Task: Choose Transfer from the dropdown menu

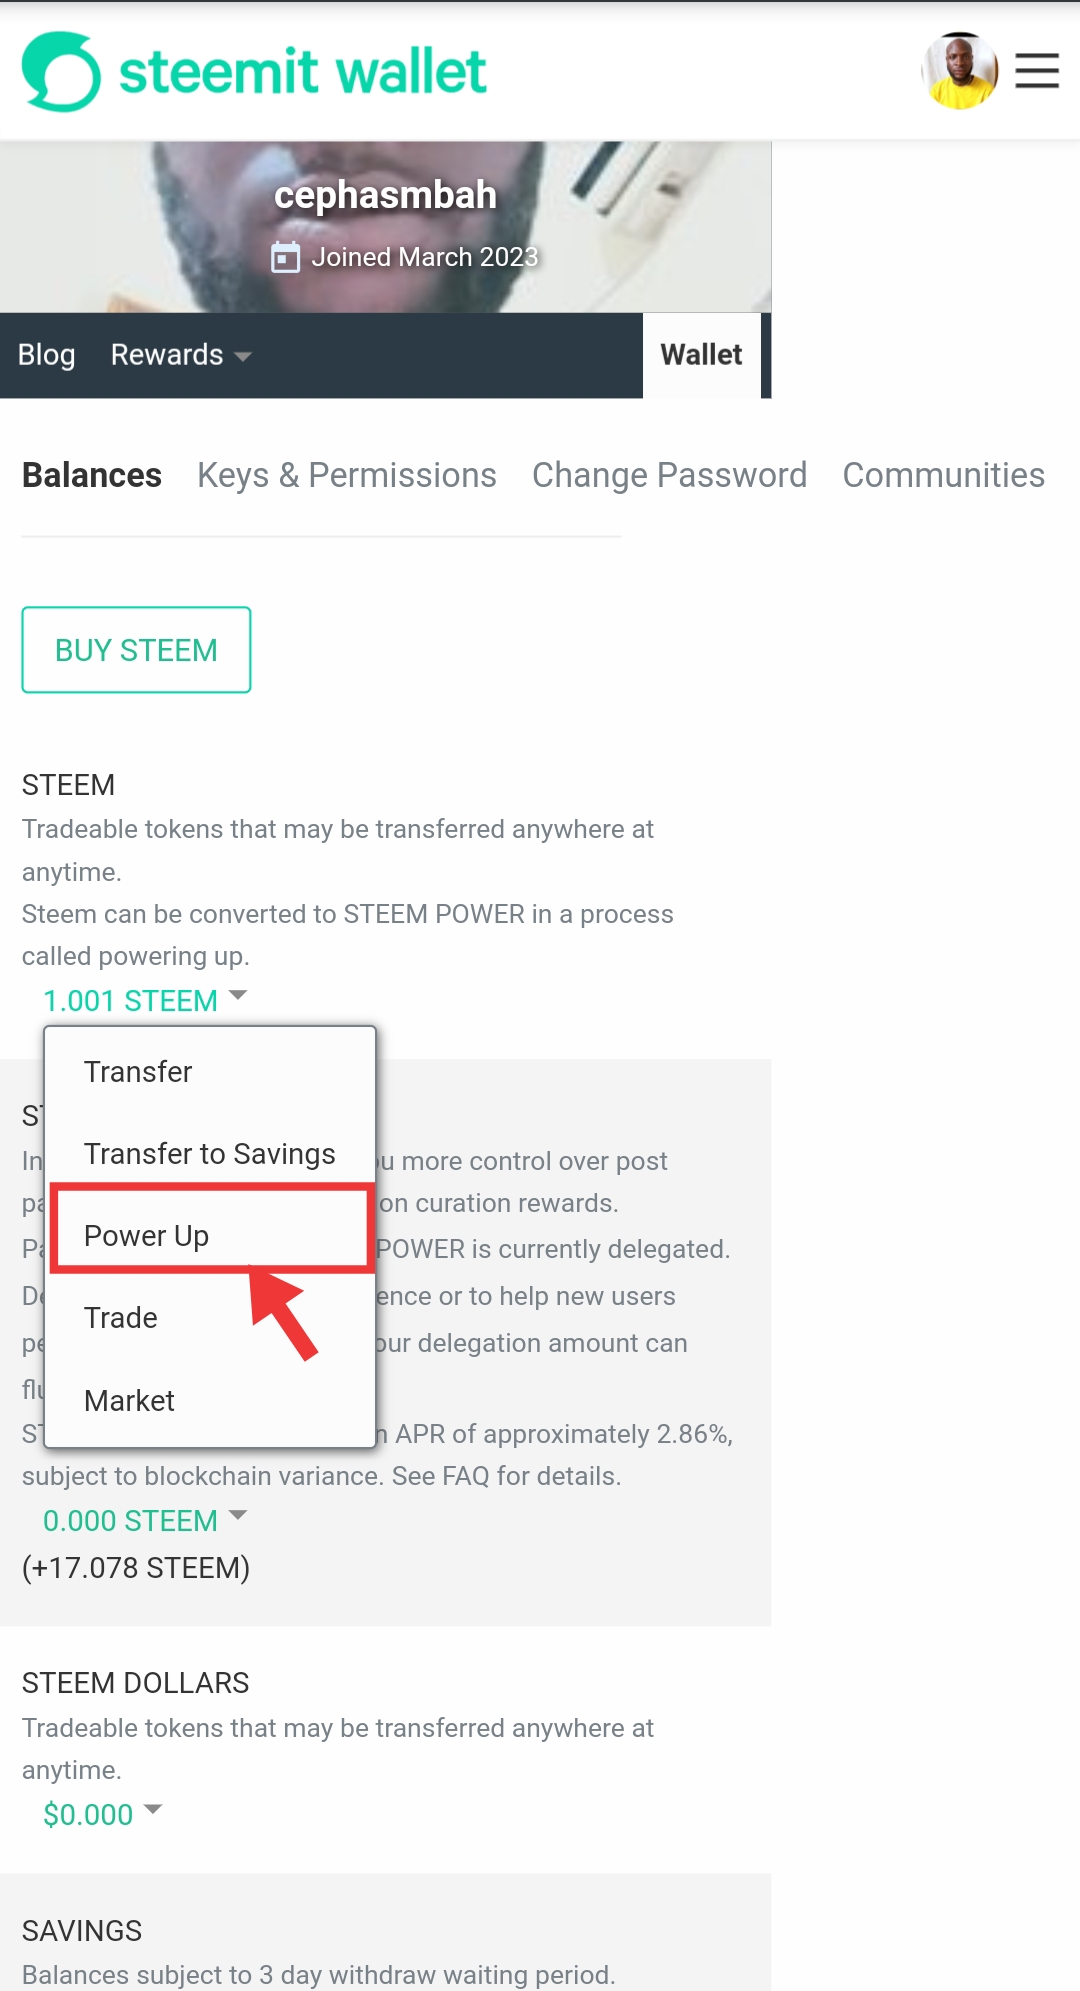Action: pyautogui.click(x=138, y=1072)
